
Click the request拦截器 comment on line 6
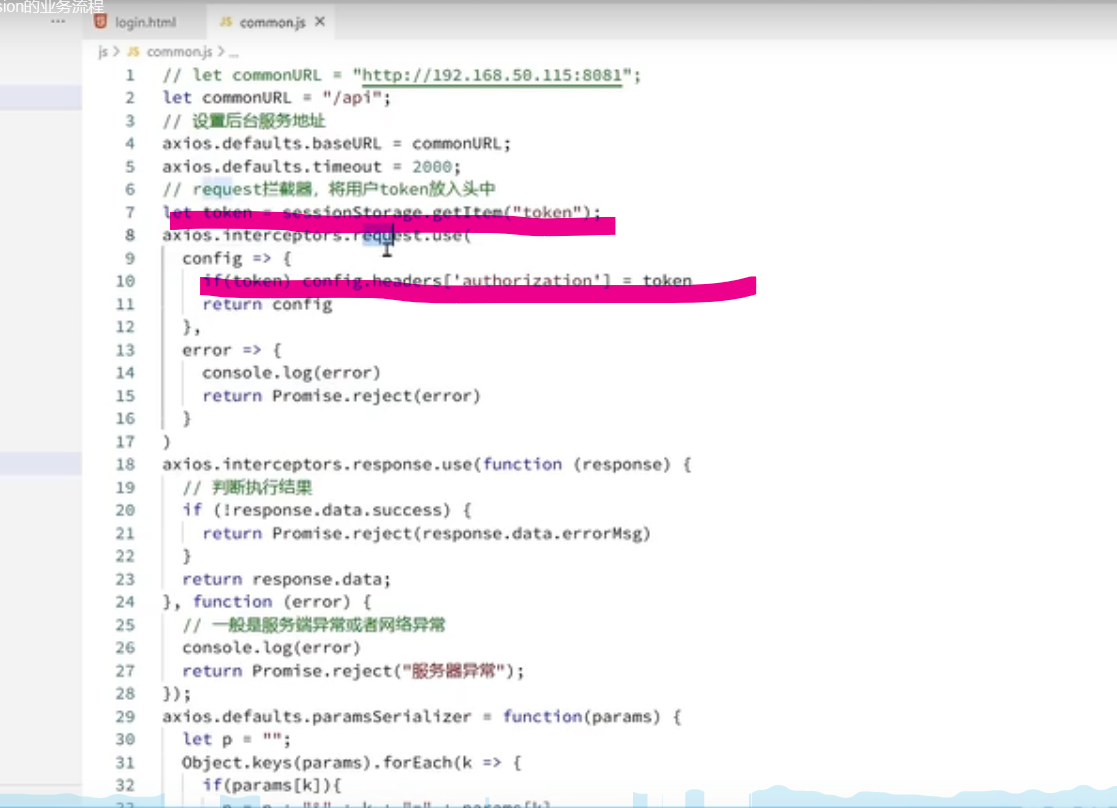click(328, 190)
